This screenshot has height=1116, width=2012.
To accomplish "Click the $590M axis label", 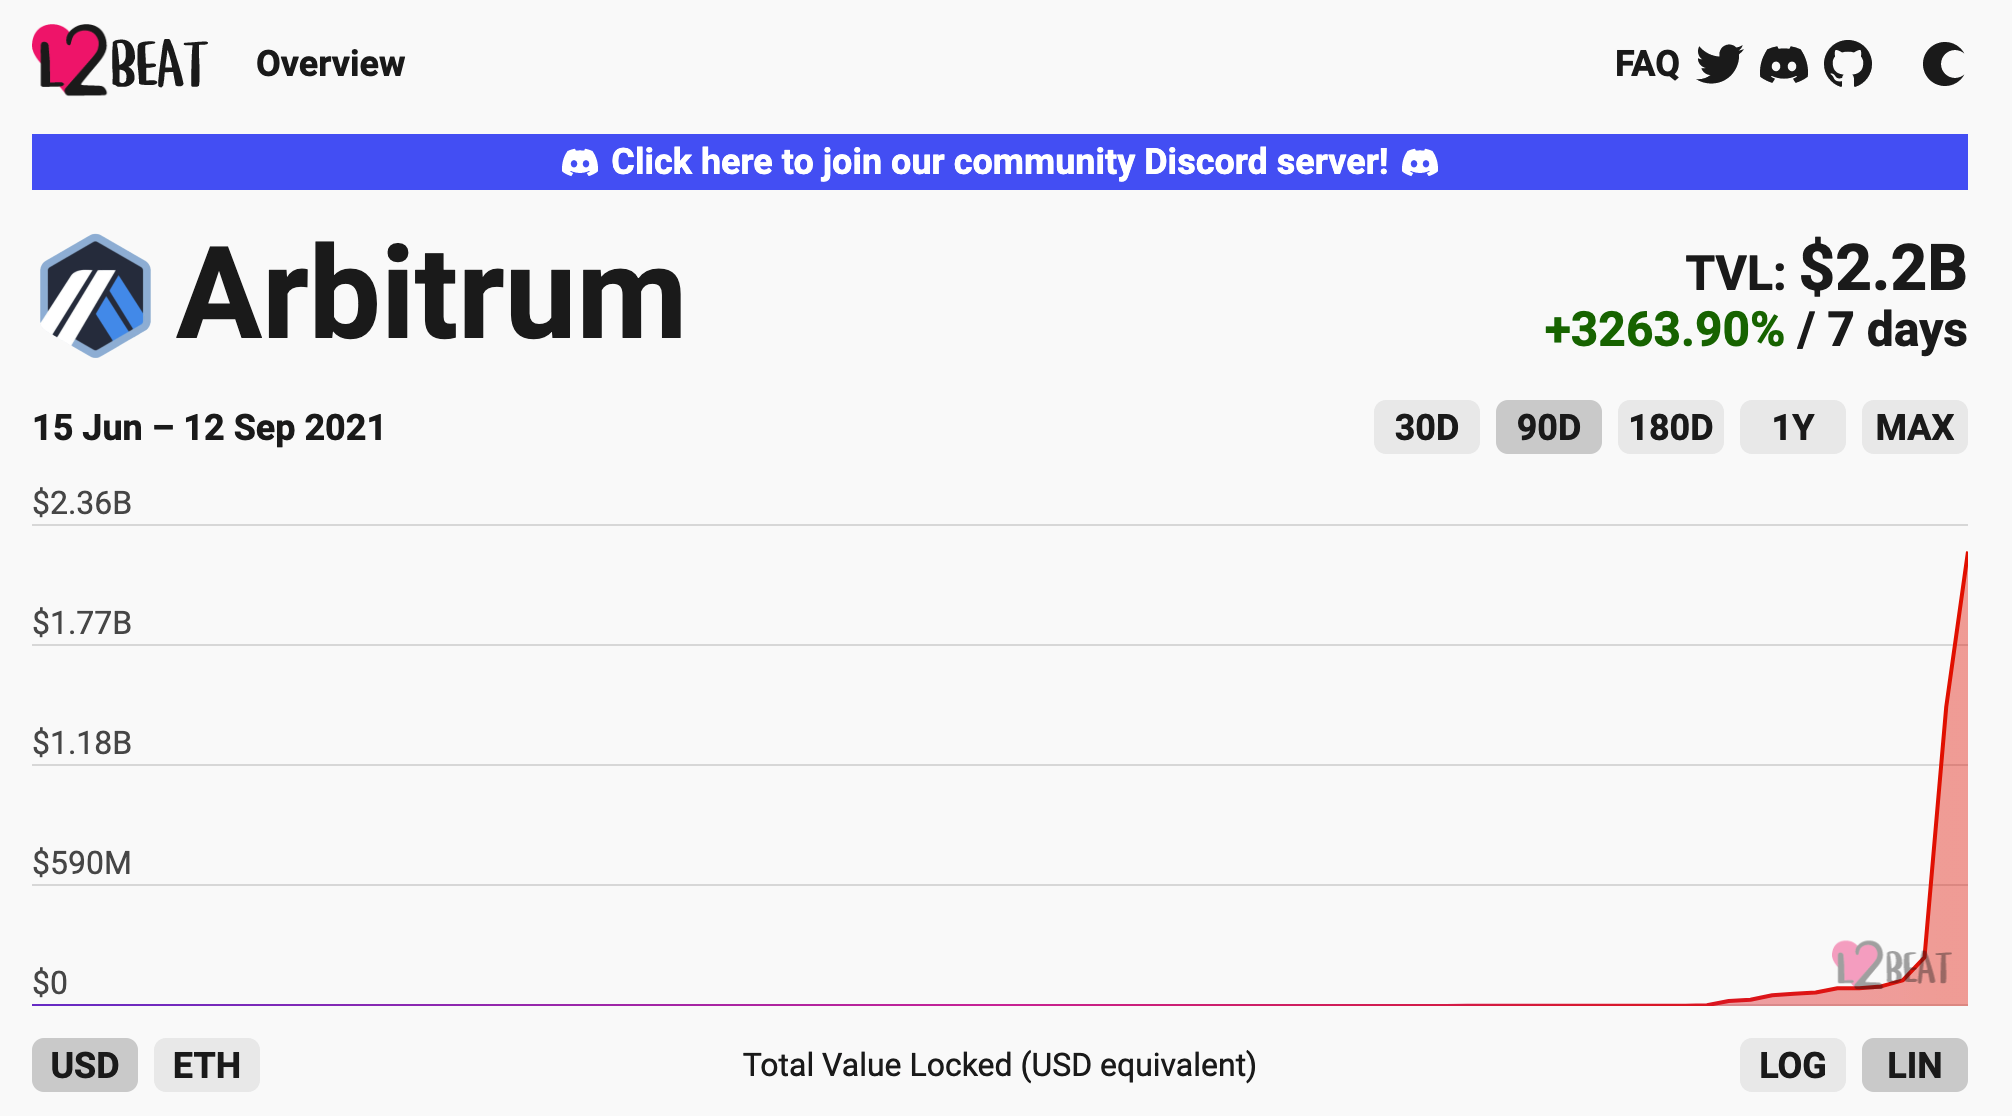I will (x=82, y=862).
